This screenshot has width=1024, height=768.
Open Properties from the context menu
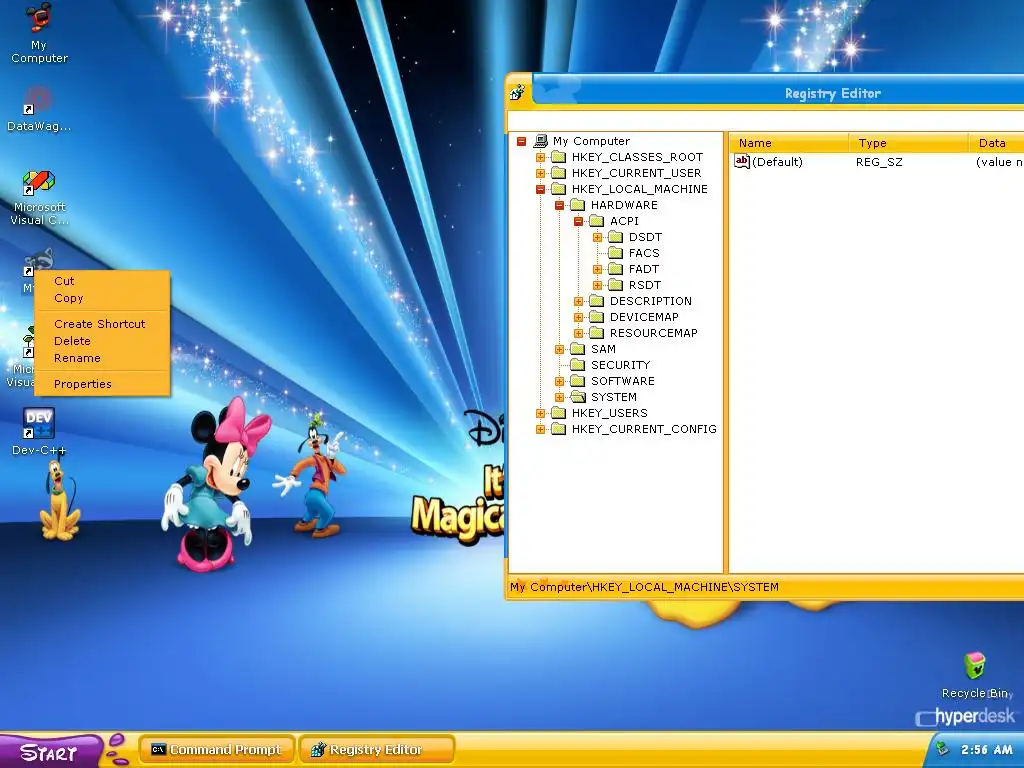[102, 384]
